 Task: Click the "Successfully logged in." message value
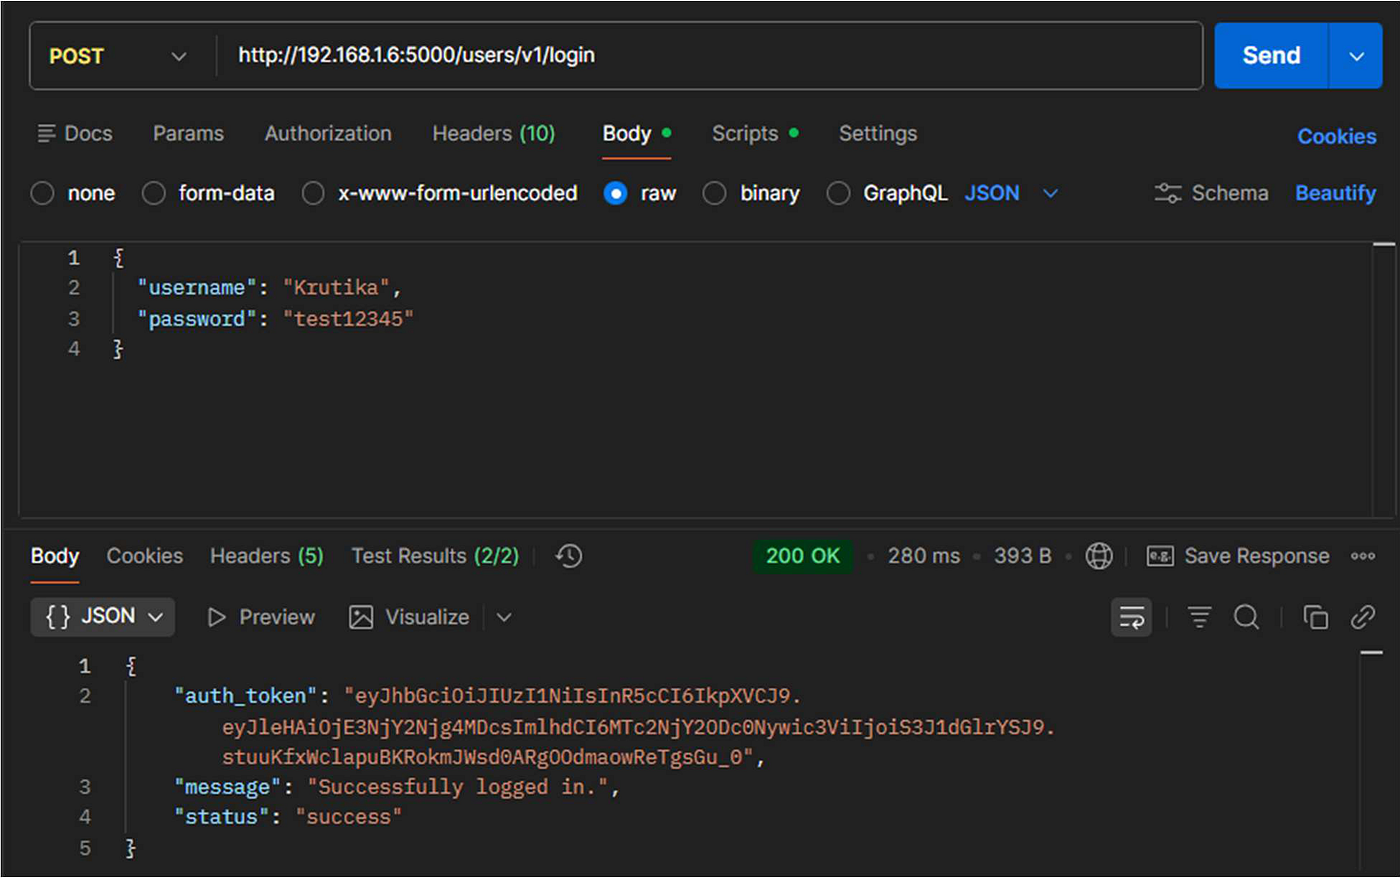(458, 788)
